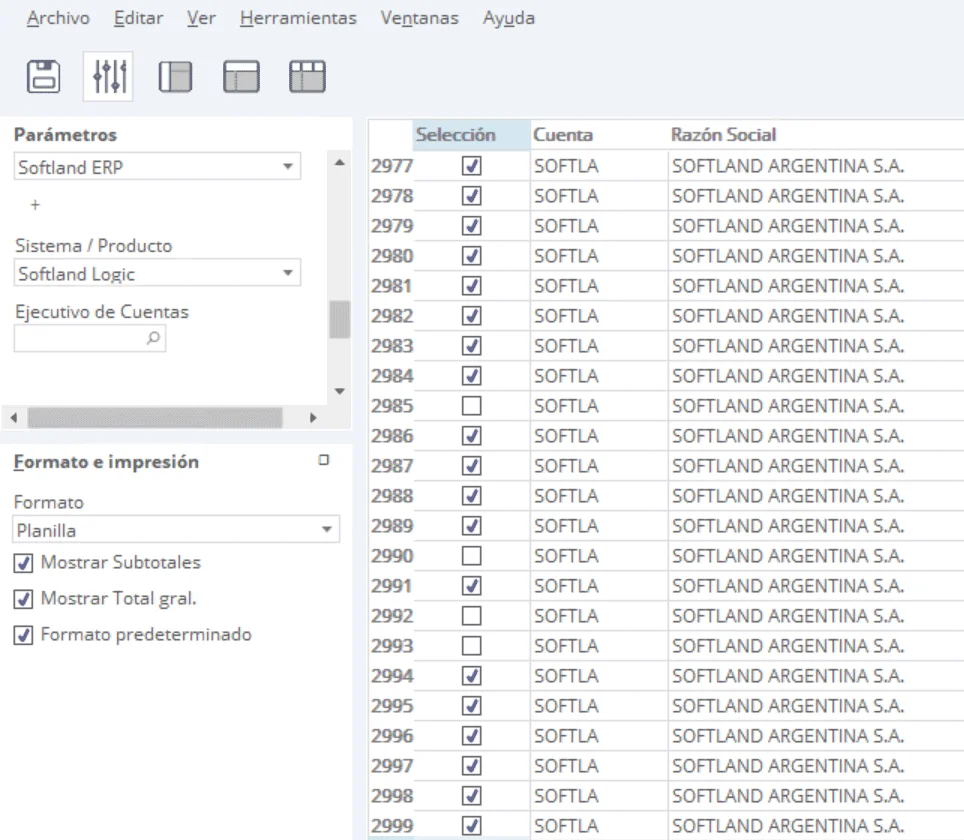The height and width of the screenshot is (840, 964).
Task: Click the small square icon beside Formato e impresión
Action: point(323,461)
